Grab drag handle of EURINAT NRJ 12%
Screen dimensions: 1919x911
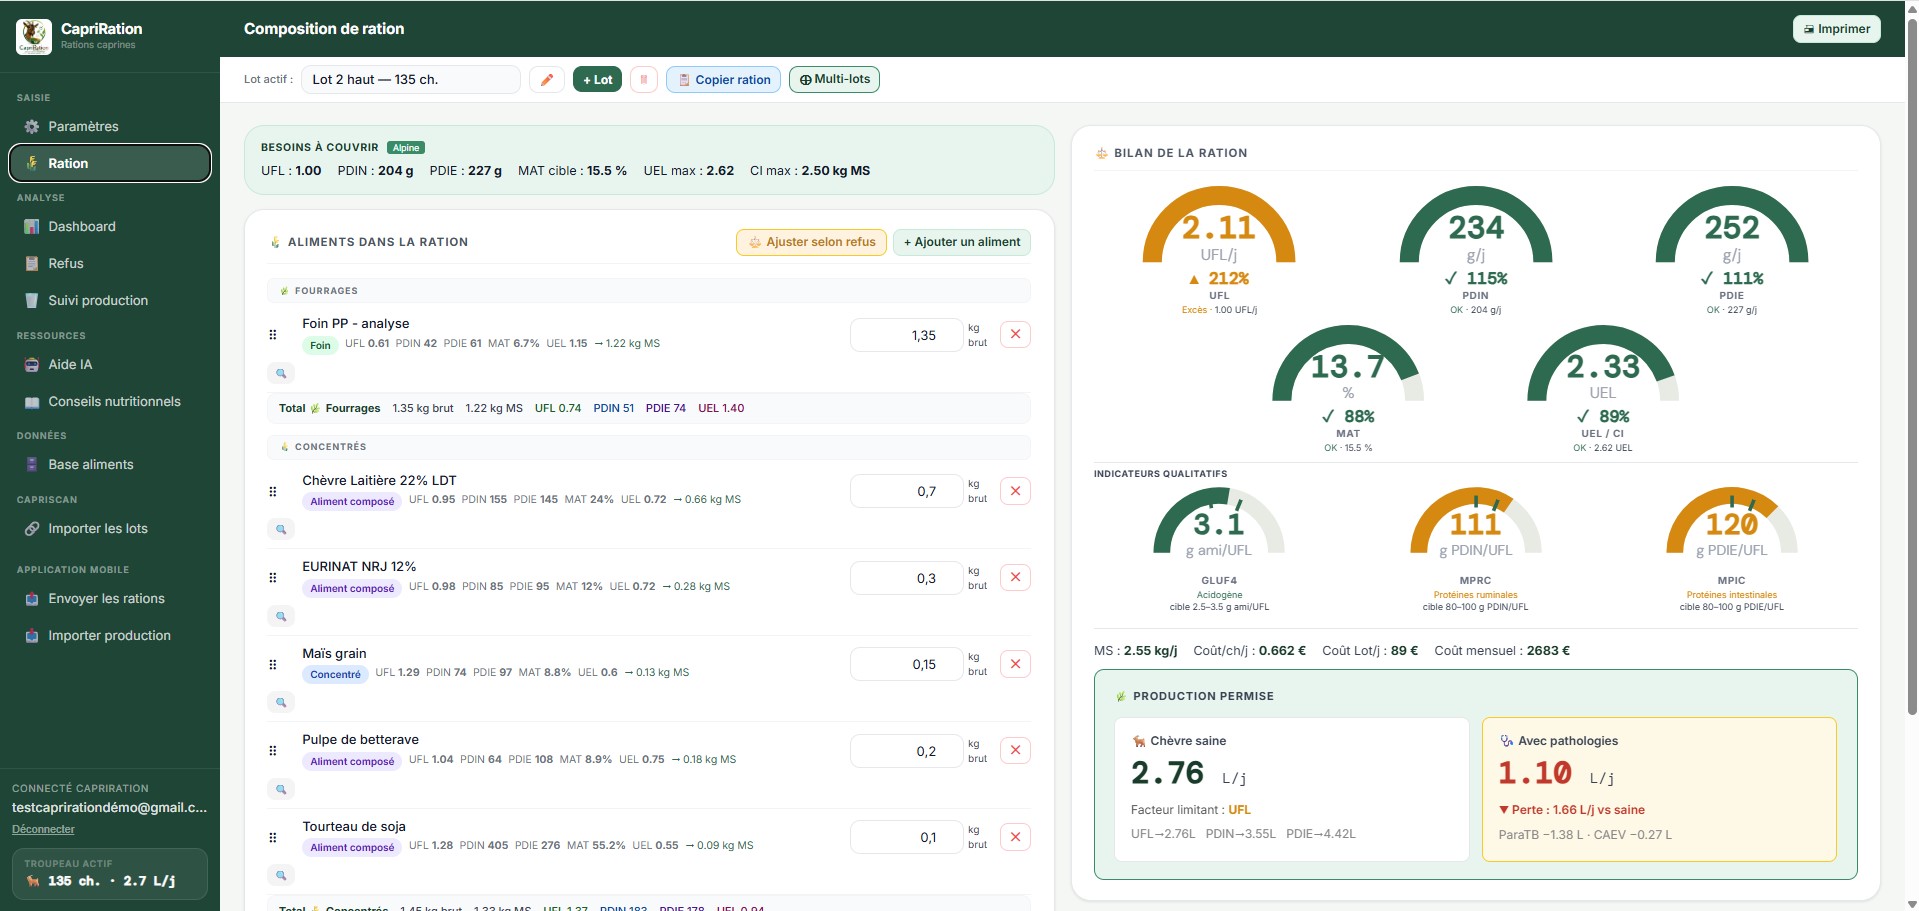point(273,578)
